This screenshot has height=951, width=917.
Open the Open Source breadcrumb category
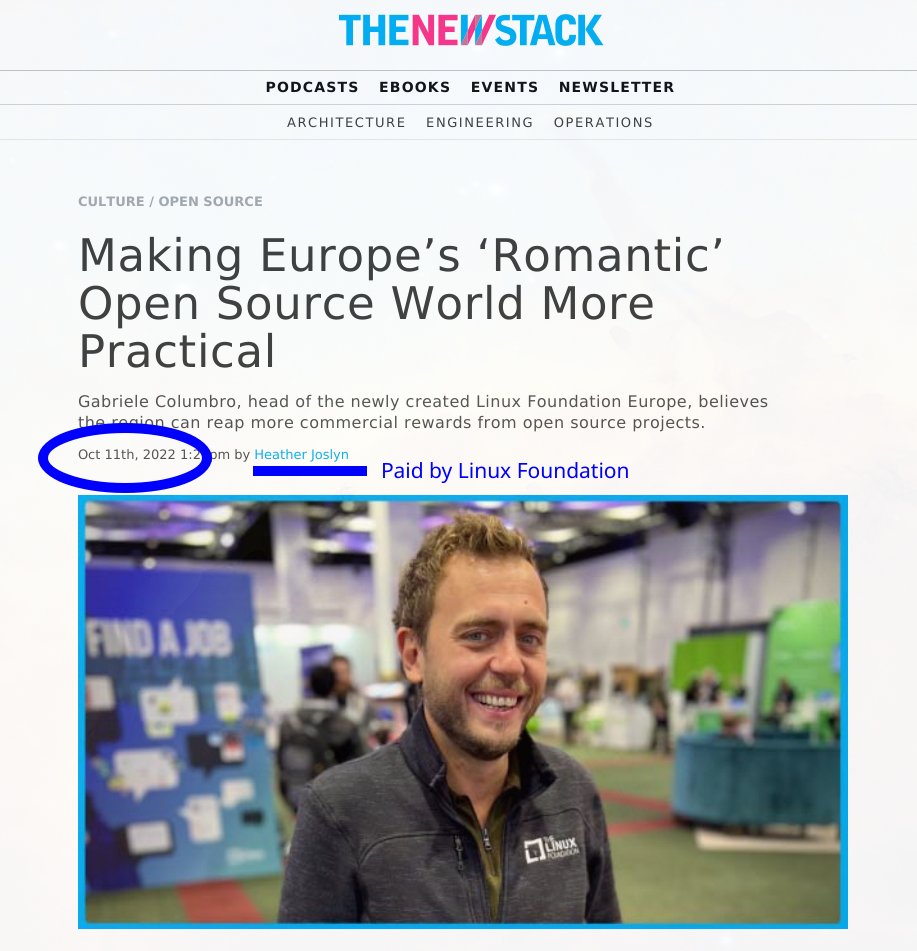[x=210, y=201]
